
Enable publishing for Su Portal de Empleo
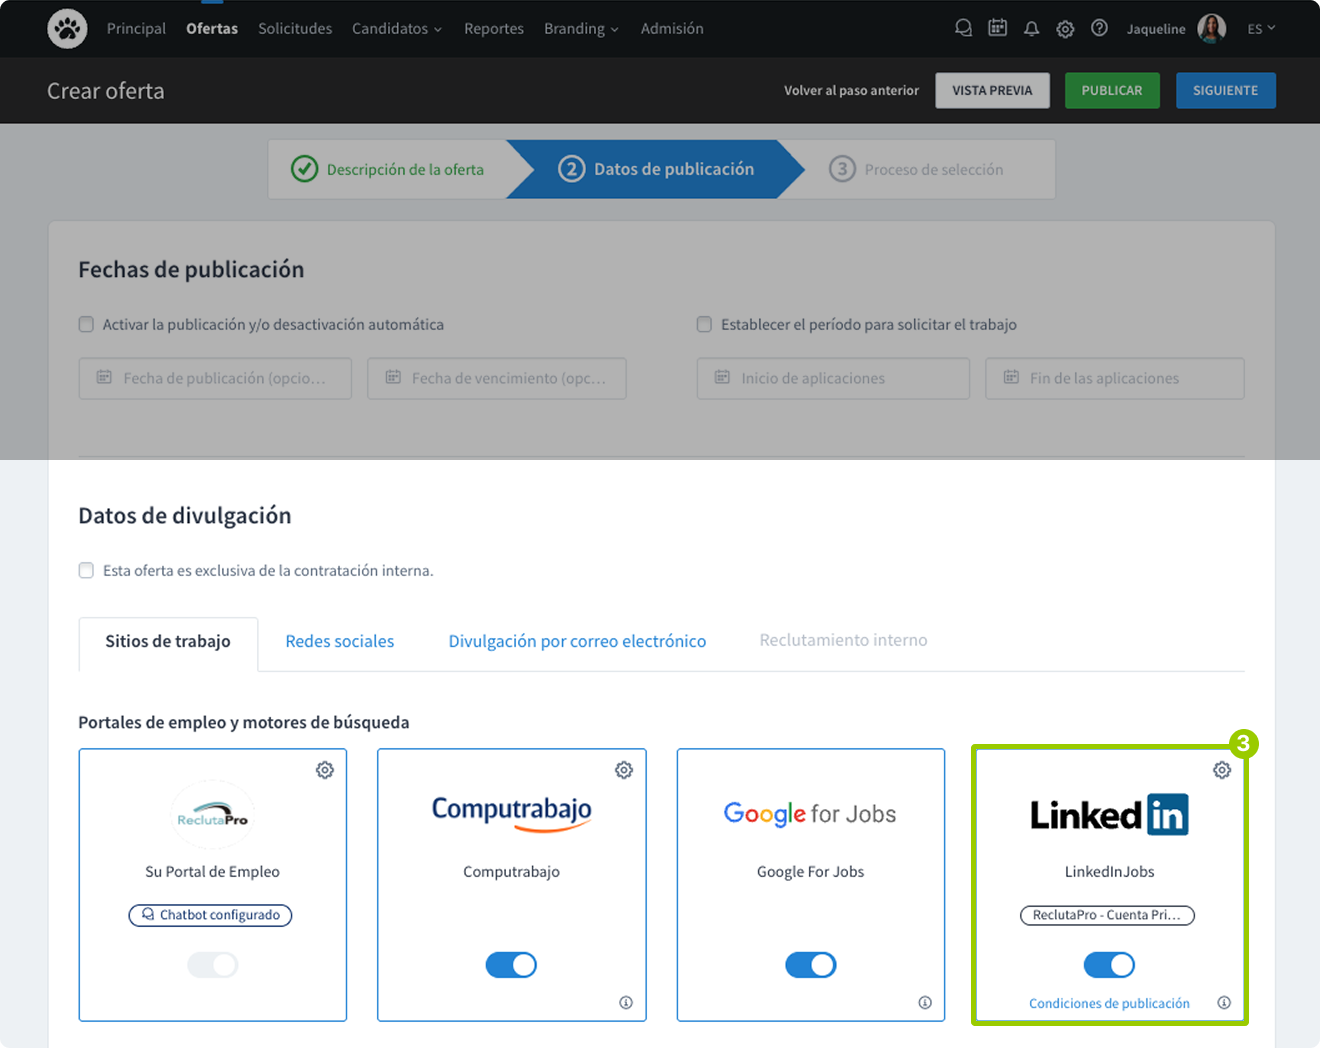212,964
